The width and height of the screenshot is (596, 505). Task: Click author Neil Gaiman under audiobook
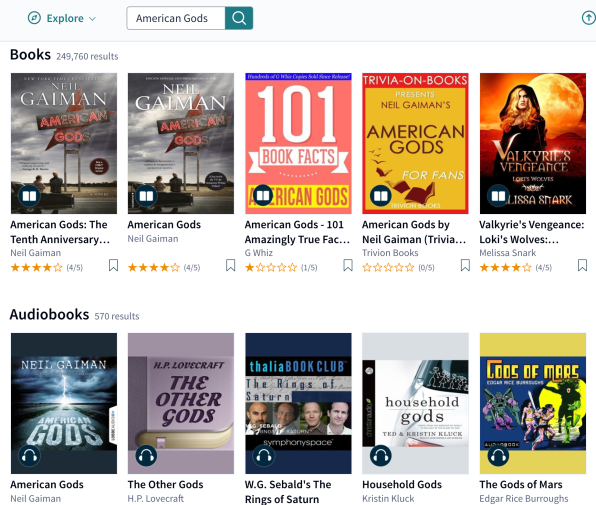point(36,499)
